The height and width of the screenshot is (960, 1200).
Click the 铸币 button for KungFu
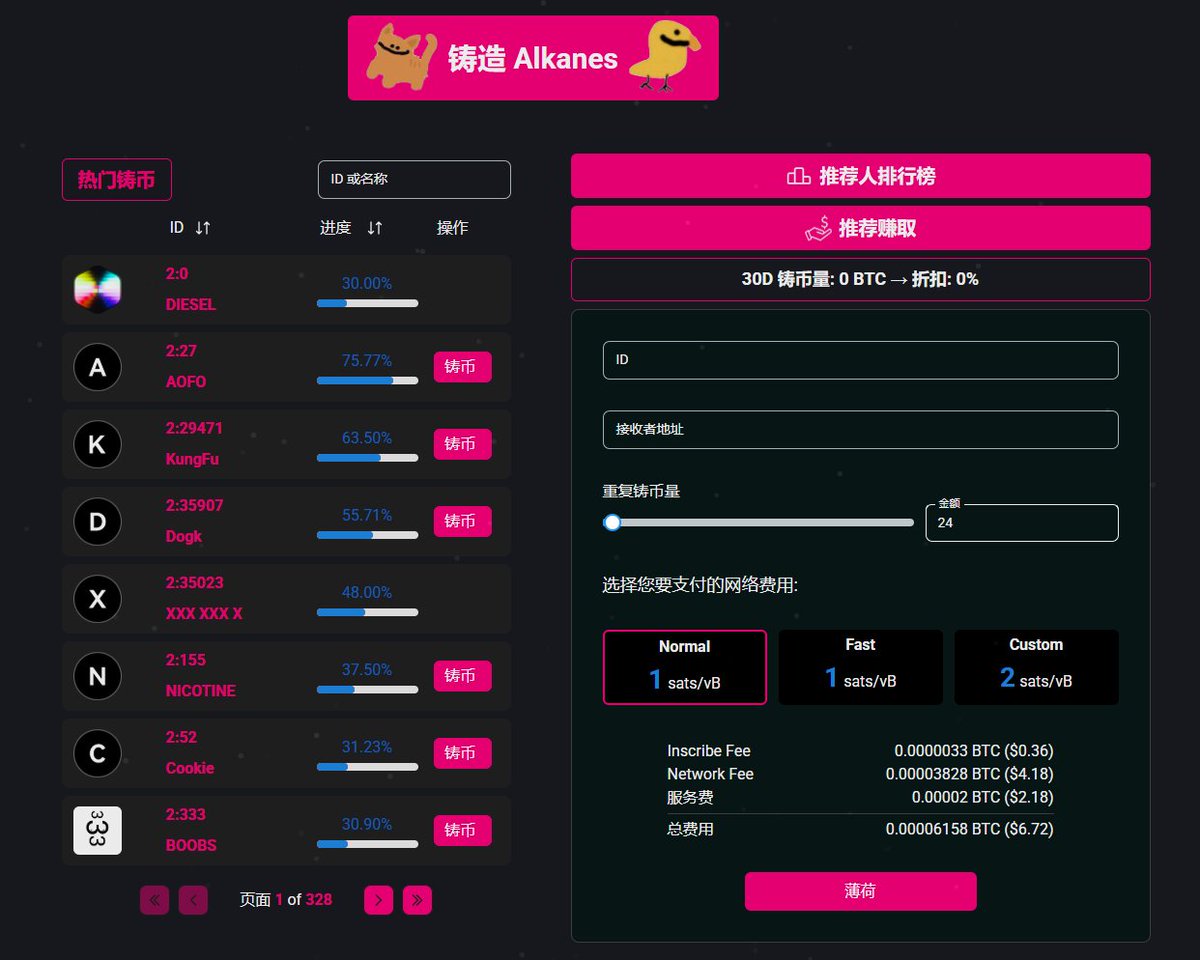click(462, 444)
